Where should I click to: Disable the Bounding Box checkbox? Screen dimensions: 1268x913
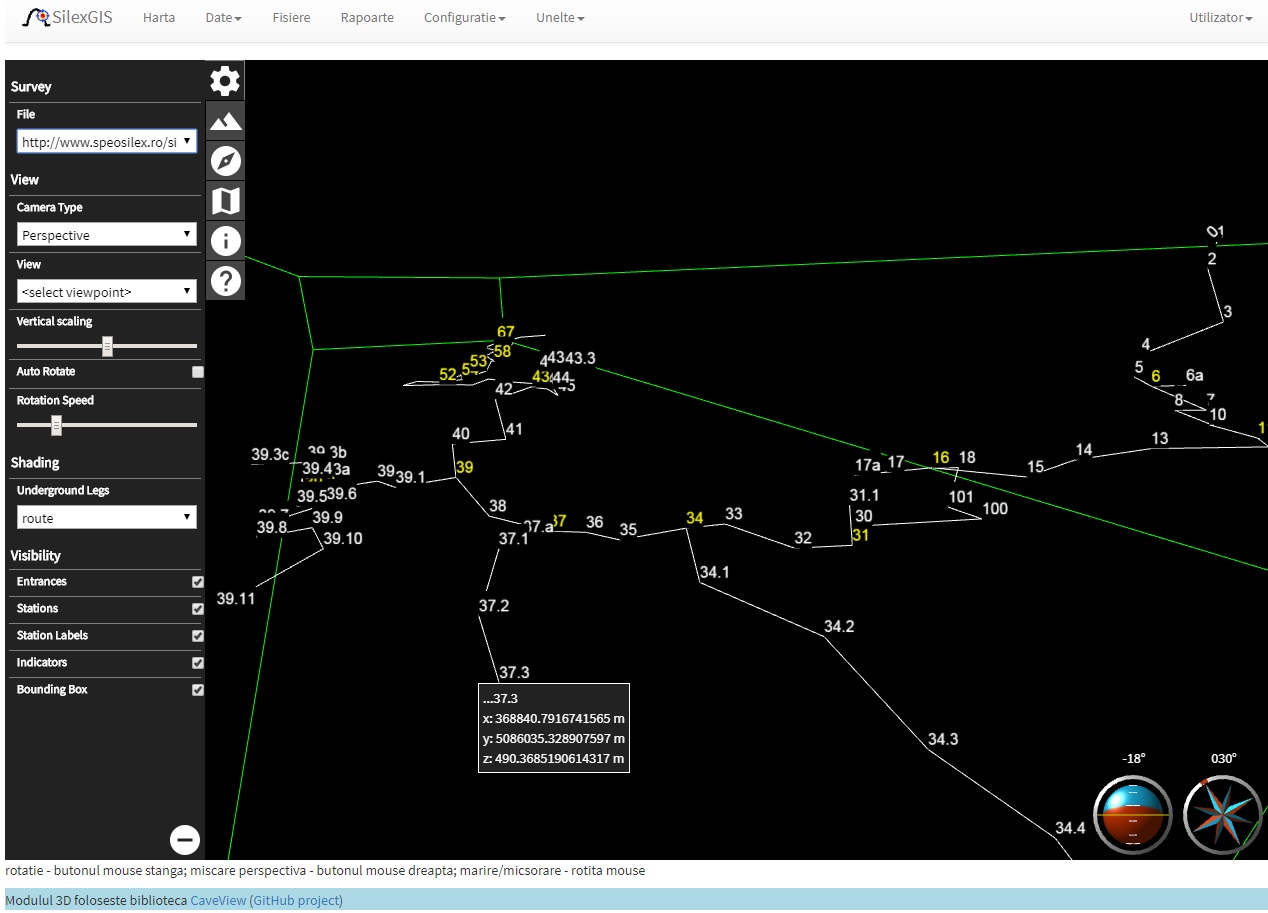point(198,690)
